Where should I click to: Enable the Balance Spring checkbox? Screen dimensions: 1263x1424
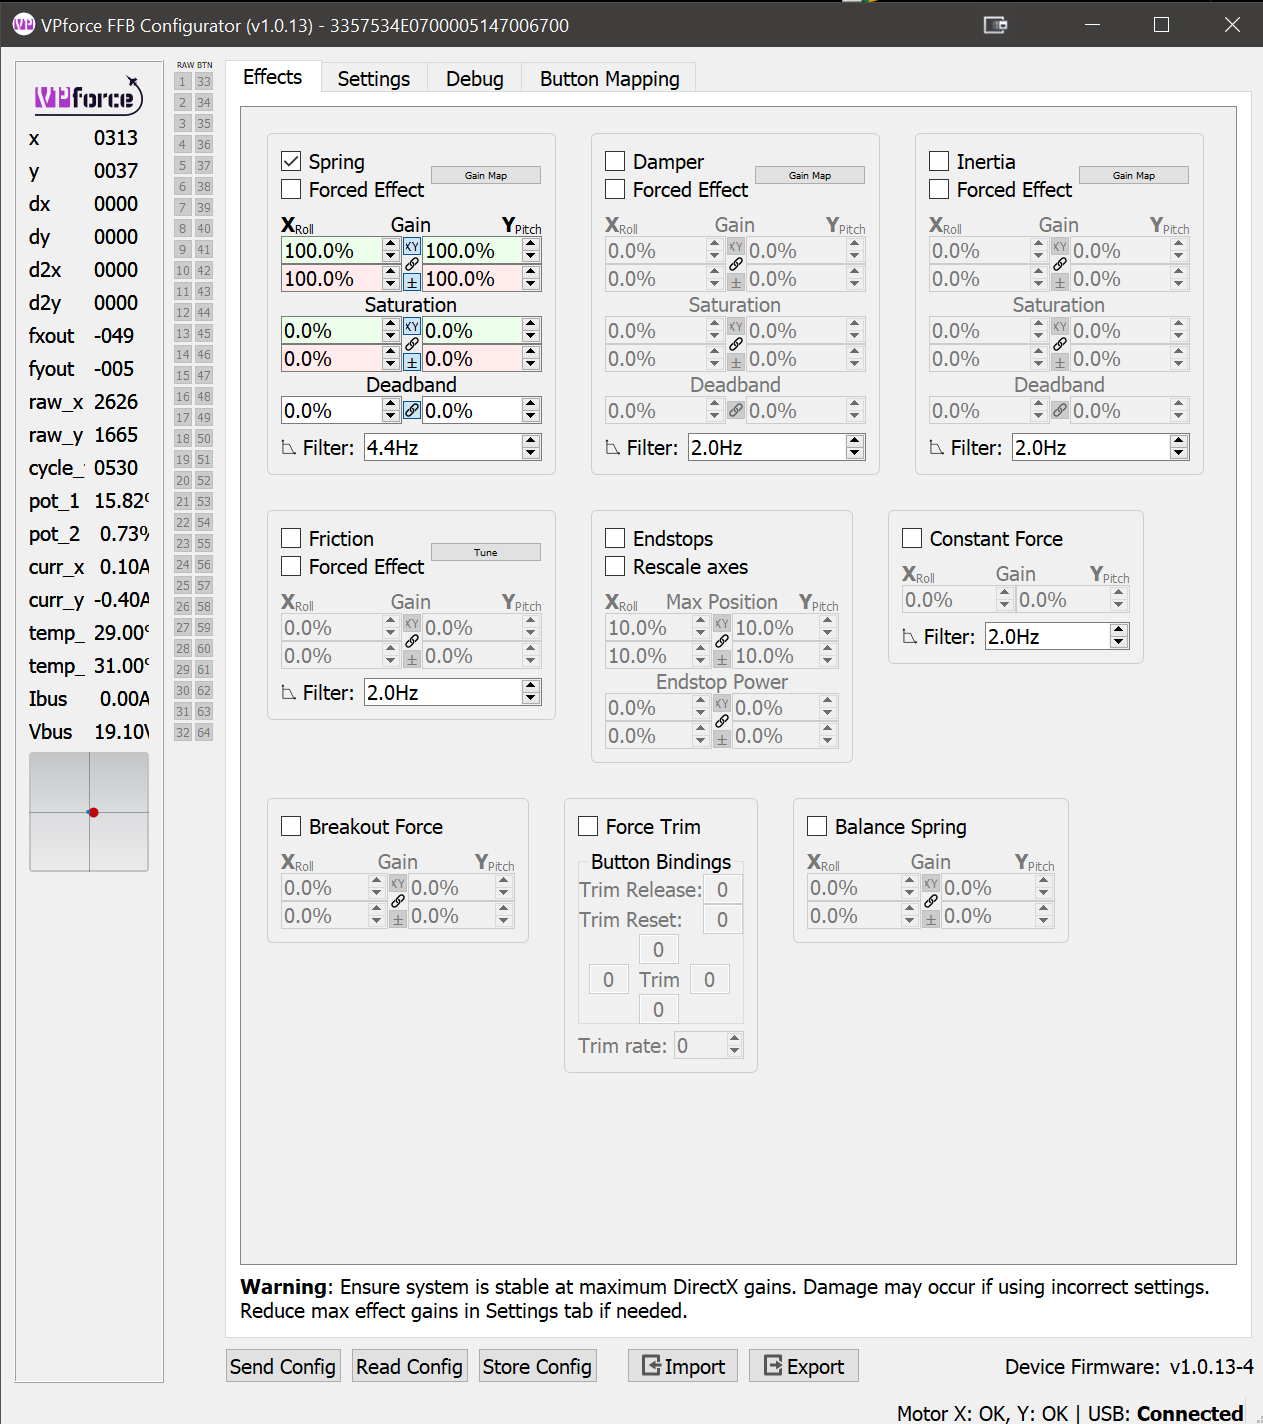click(817, 826)
